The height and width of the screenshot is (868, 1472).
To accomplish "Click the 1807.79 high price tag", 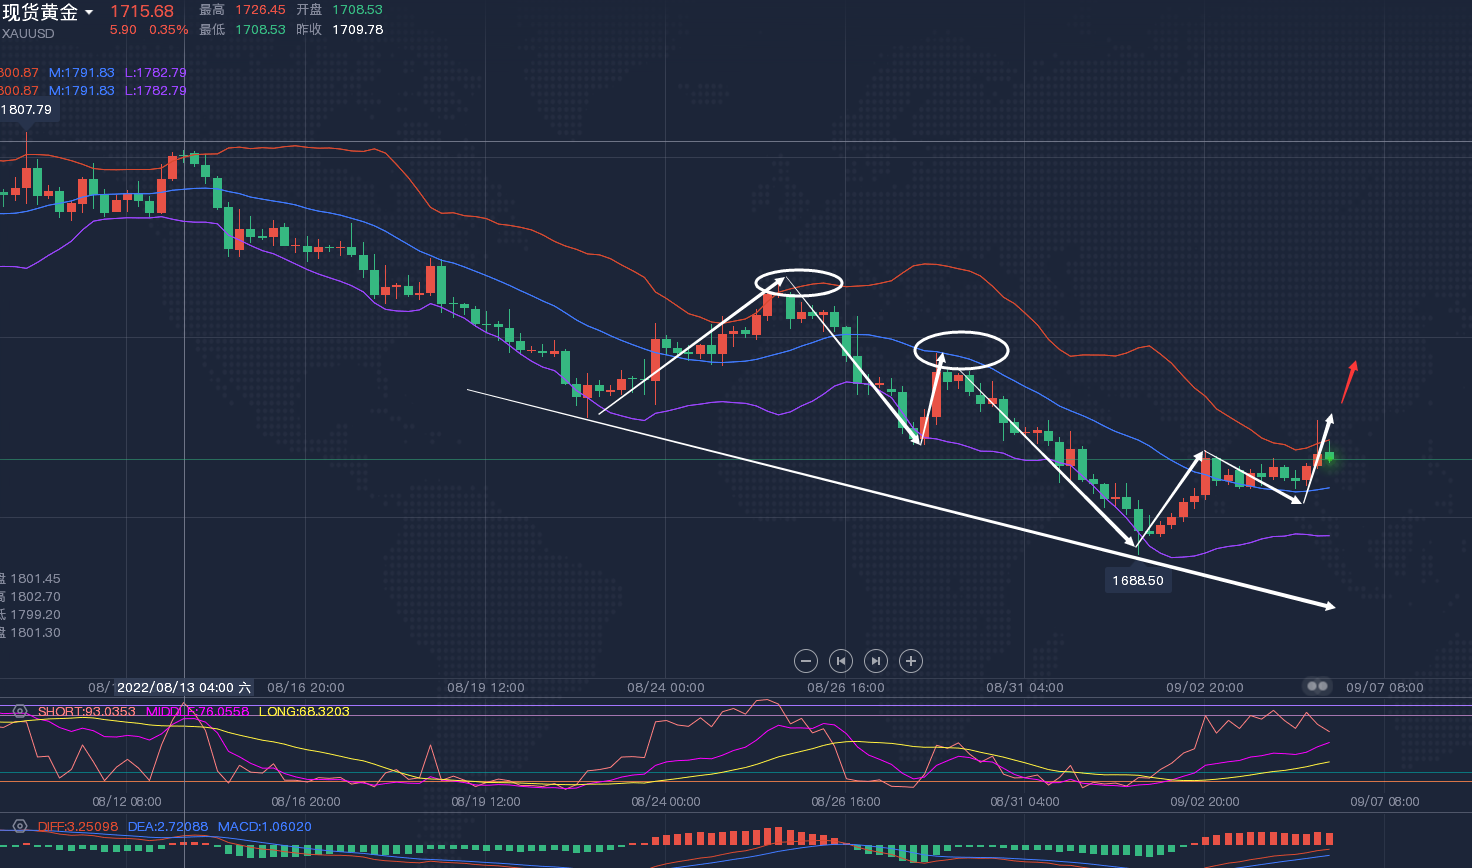I will 27,110.
